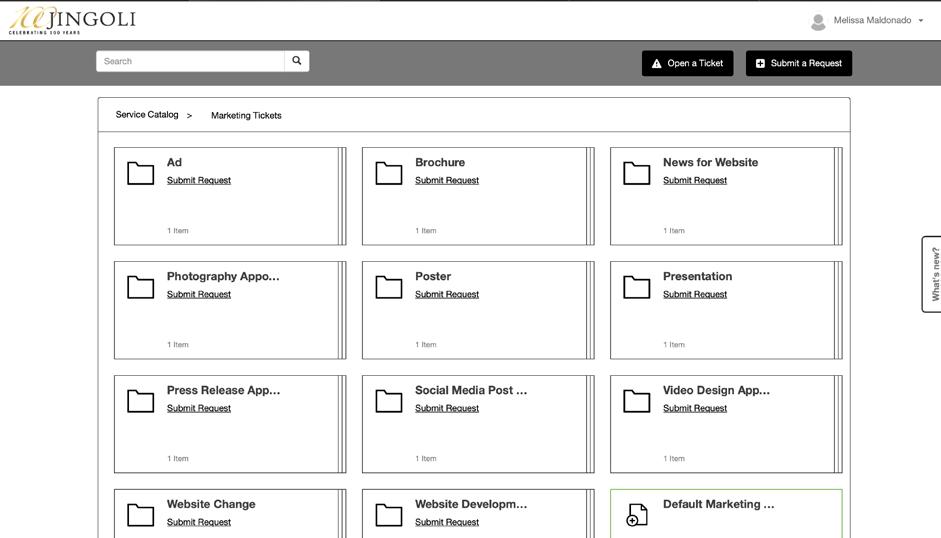Image resolution: width=941 pixels, height=538 pixels.
Task: Click Submit Request under Ad
Action: click(199, 180)
